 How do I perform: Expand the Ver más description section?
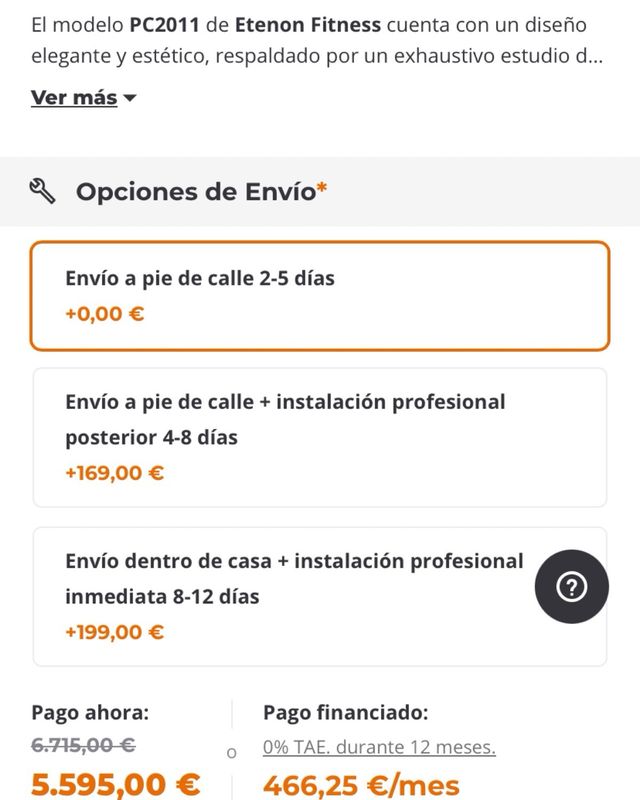click(70, 98)
